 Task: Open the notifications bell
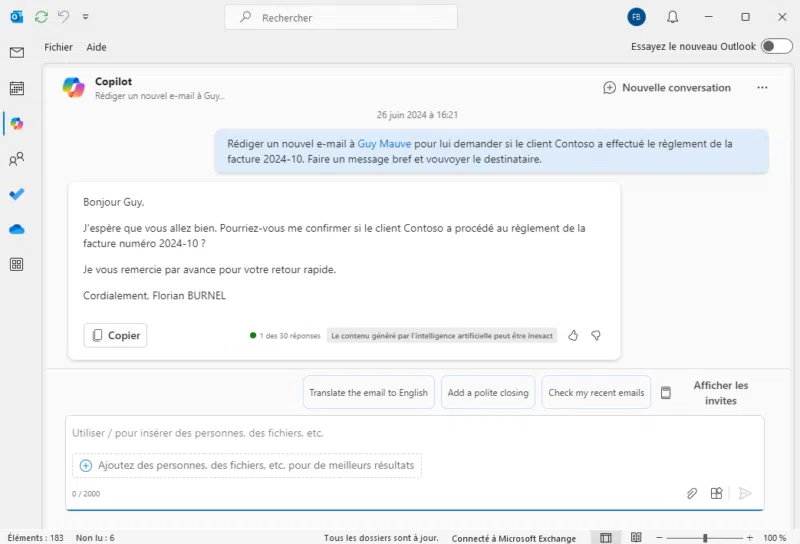tap(672, 17)
